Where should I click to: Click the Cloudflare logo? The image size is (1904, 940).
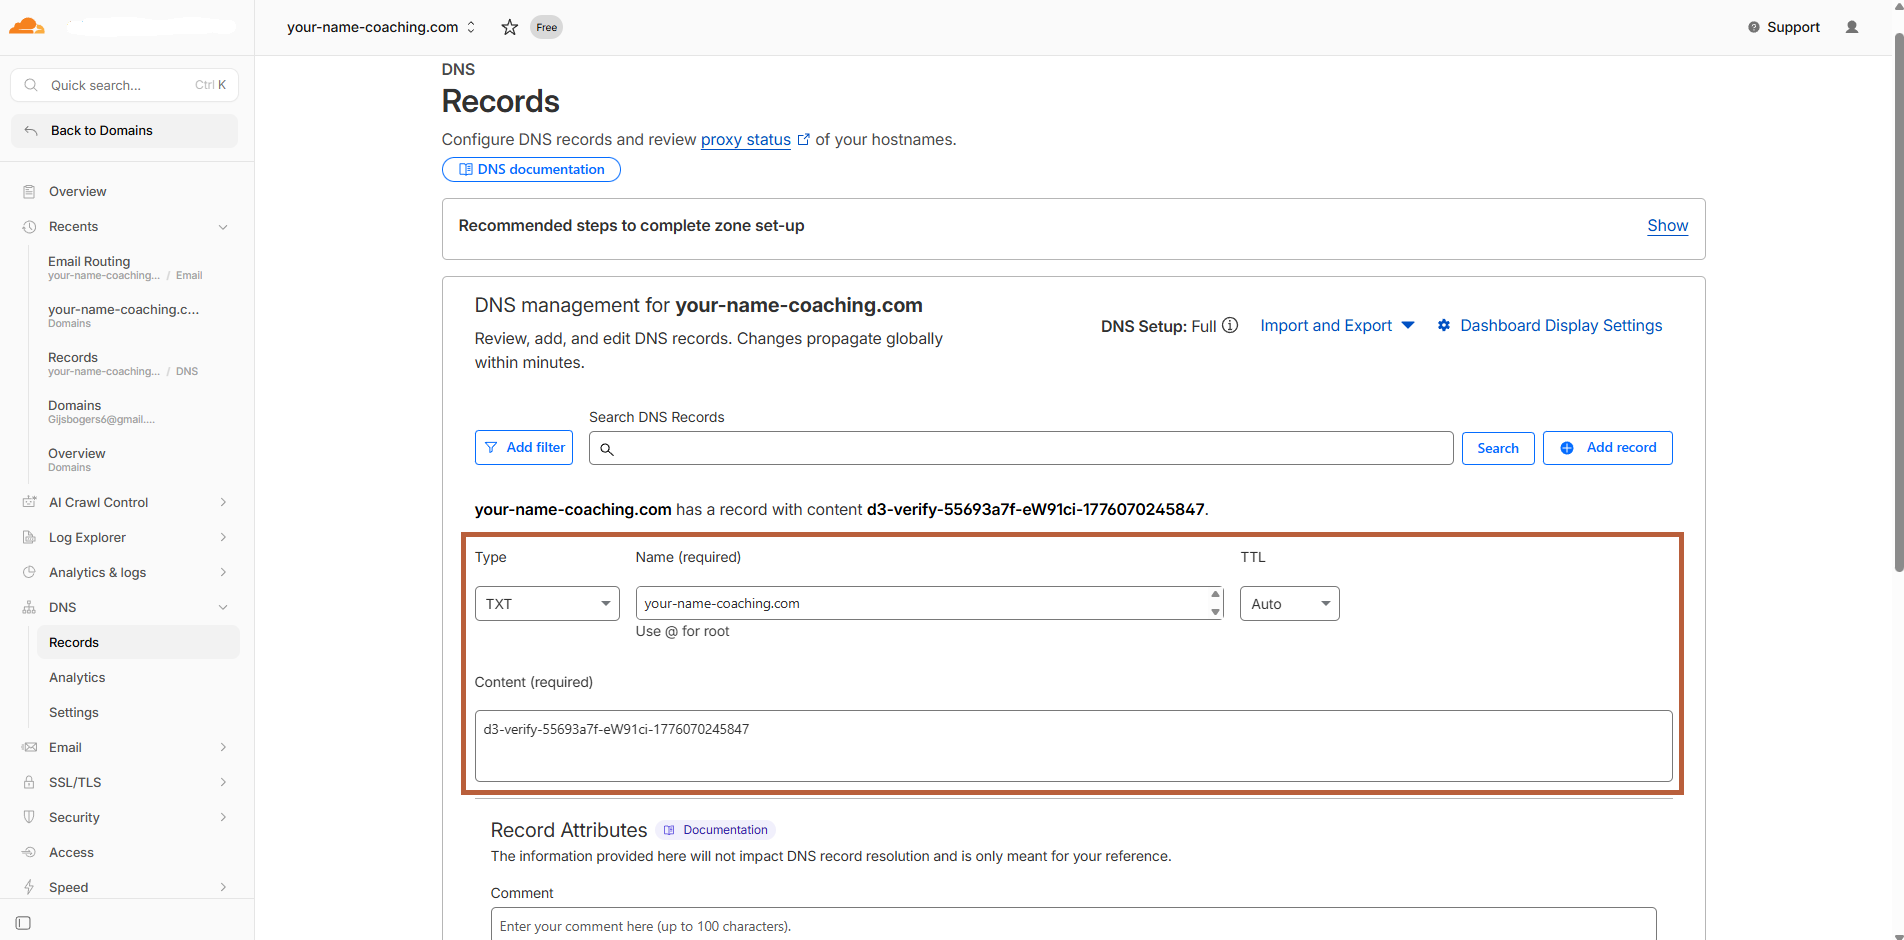click(x=26, y=26)
